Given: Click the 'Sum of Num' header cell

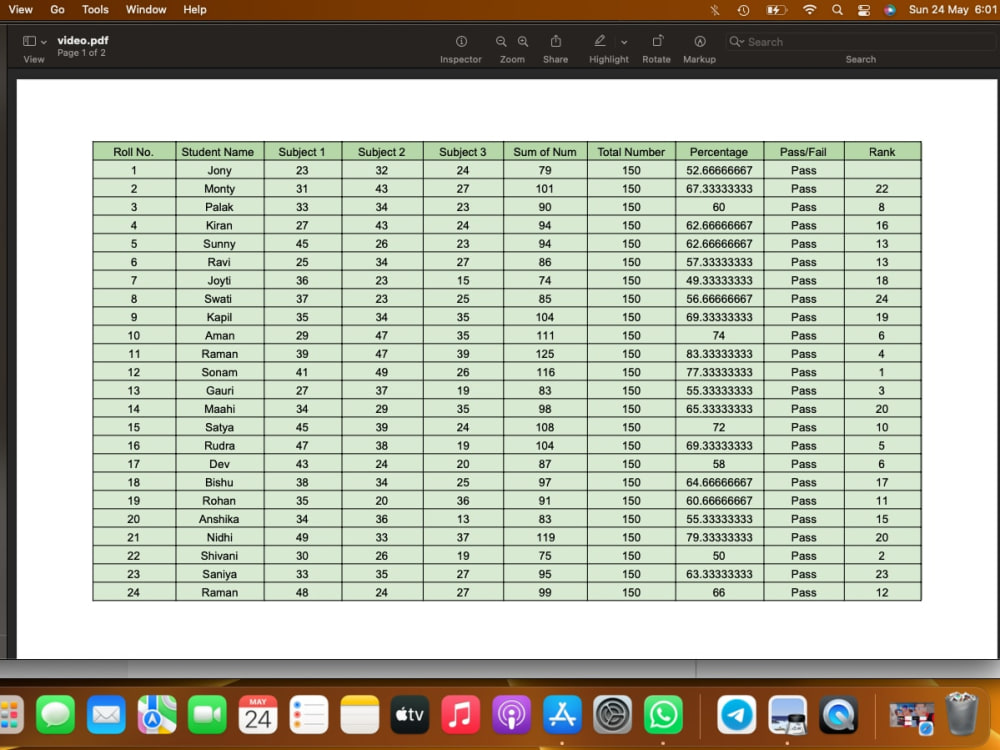Looking at the screenshot, I should tap(545, 152).
